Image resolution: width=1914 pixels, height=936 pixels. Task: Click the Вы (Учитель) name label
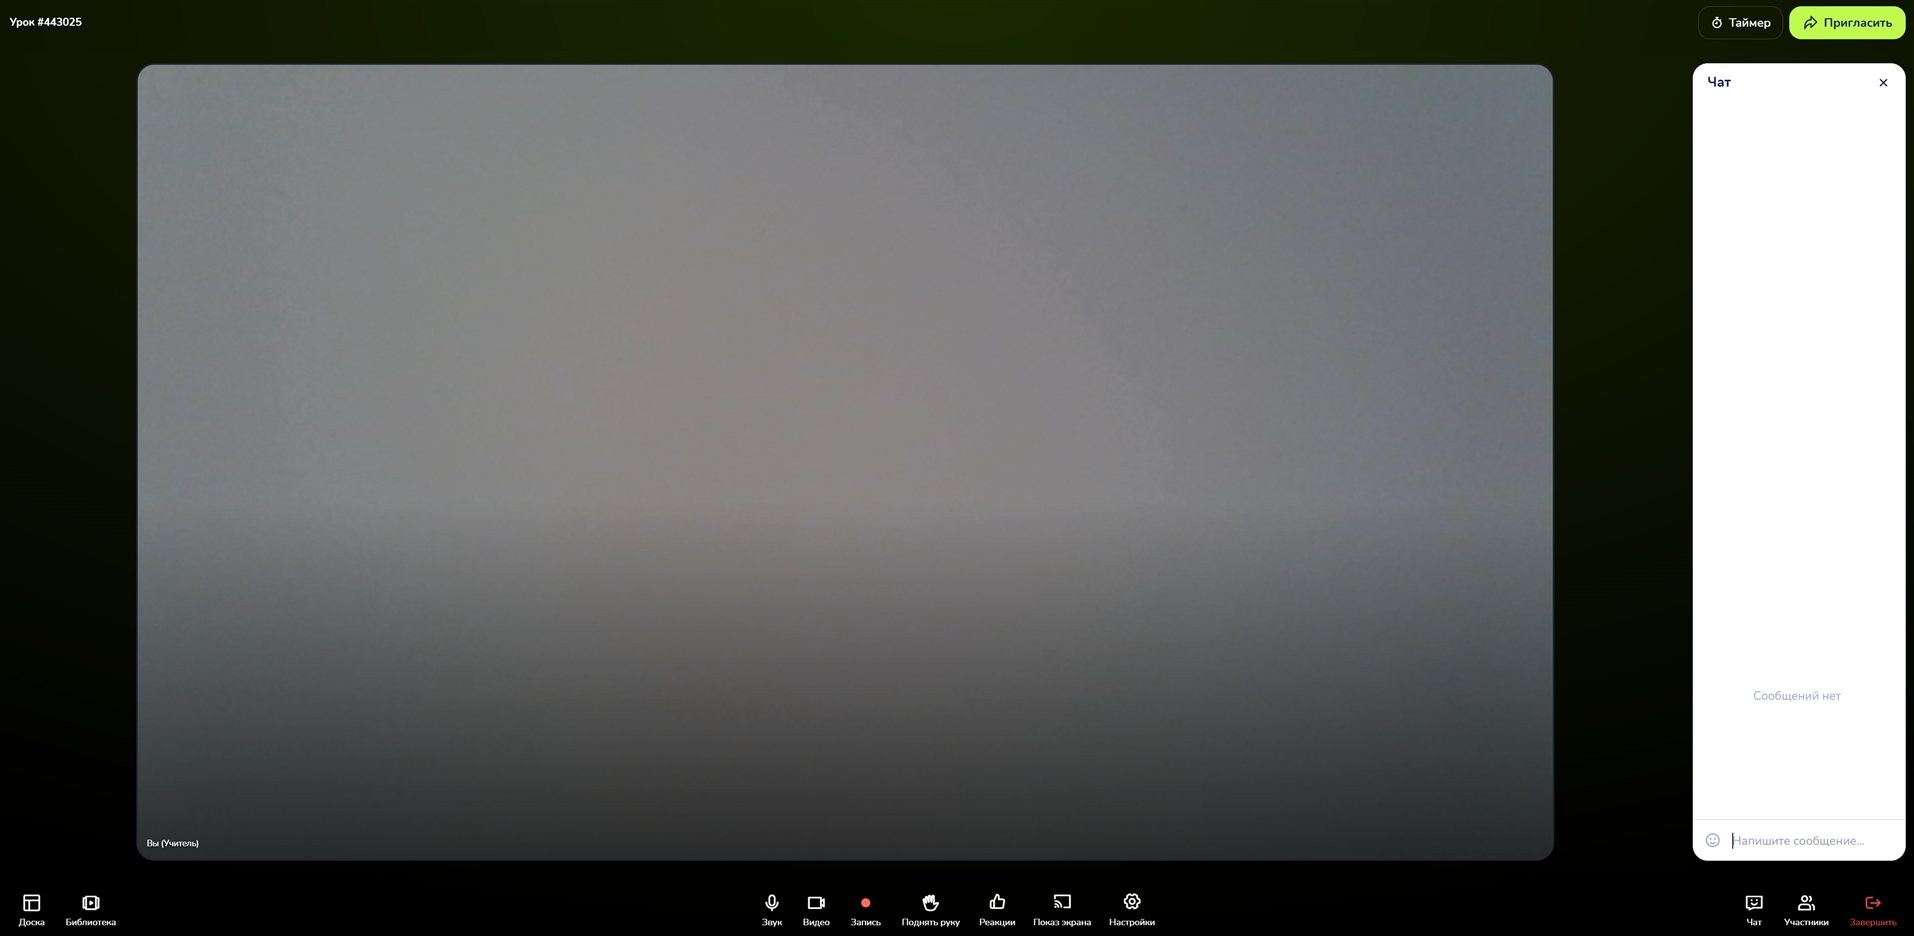coord(173,843)
